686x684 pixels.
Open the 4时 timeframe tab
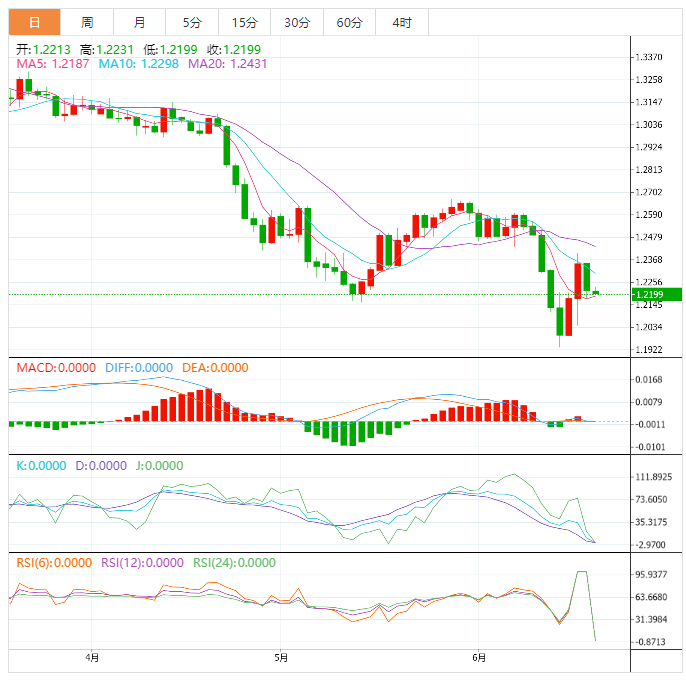pyautogui.click(x=402, y=22)
